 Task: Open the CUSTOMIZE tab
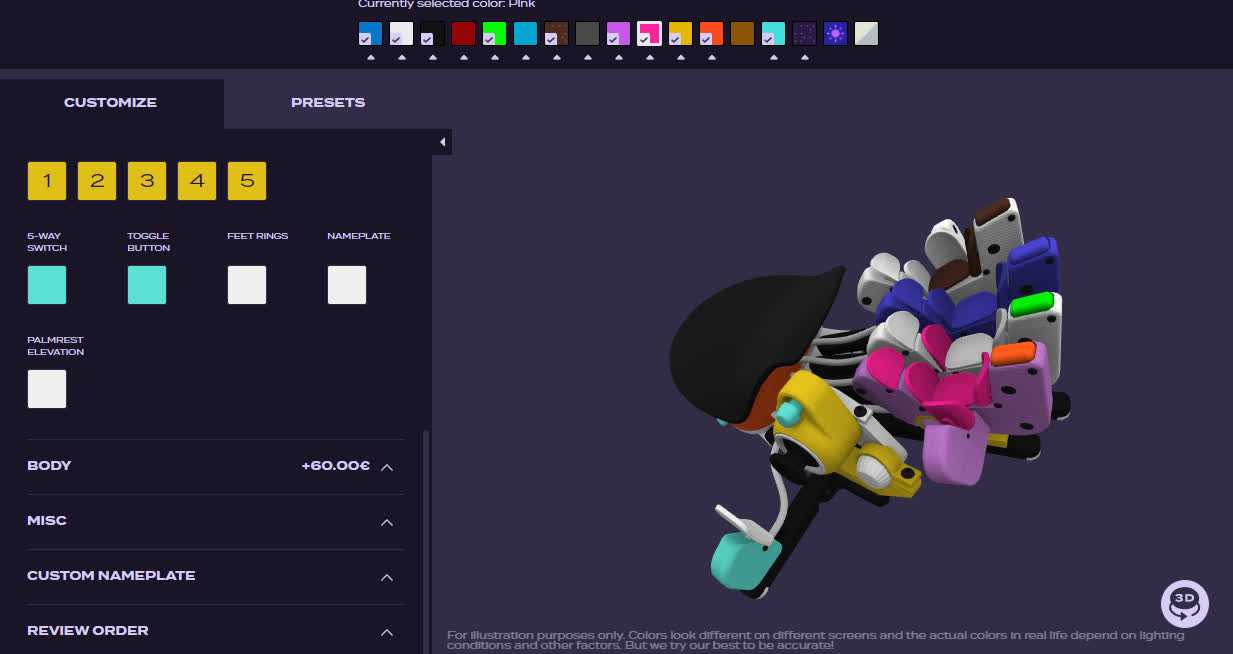[x=110, y=102]
